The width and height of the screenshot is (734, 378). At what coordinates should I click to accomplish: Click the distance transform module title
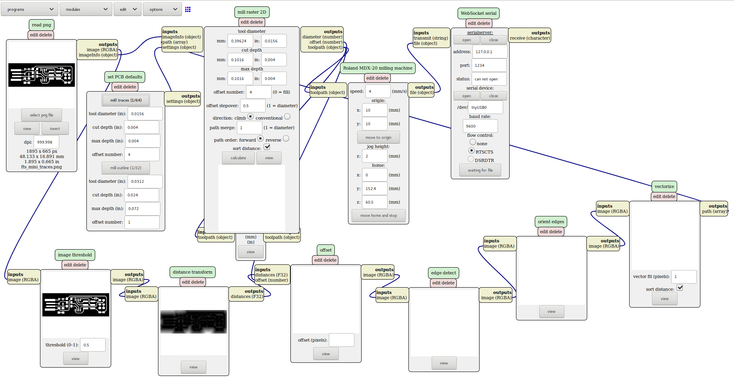pos(193,272)
